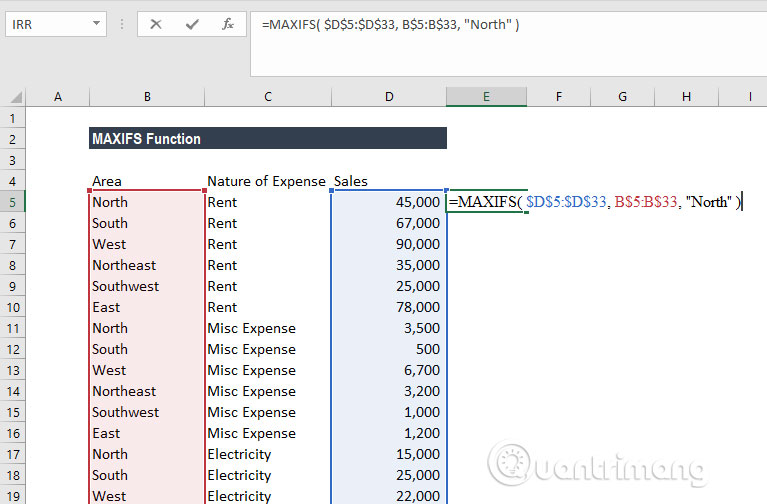767x504 pixels.
Task: Select column D header
Action: (x=389, y=97)
